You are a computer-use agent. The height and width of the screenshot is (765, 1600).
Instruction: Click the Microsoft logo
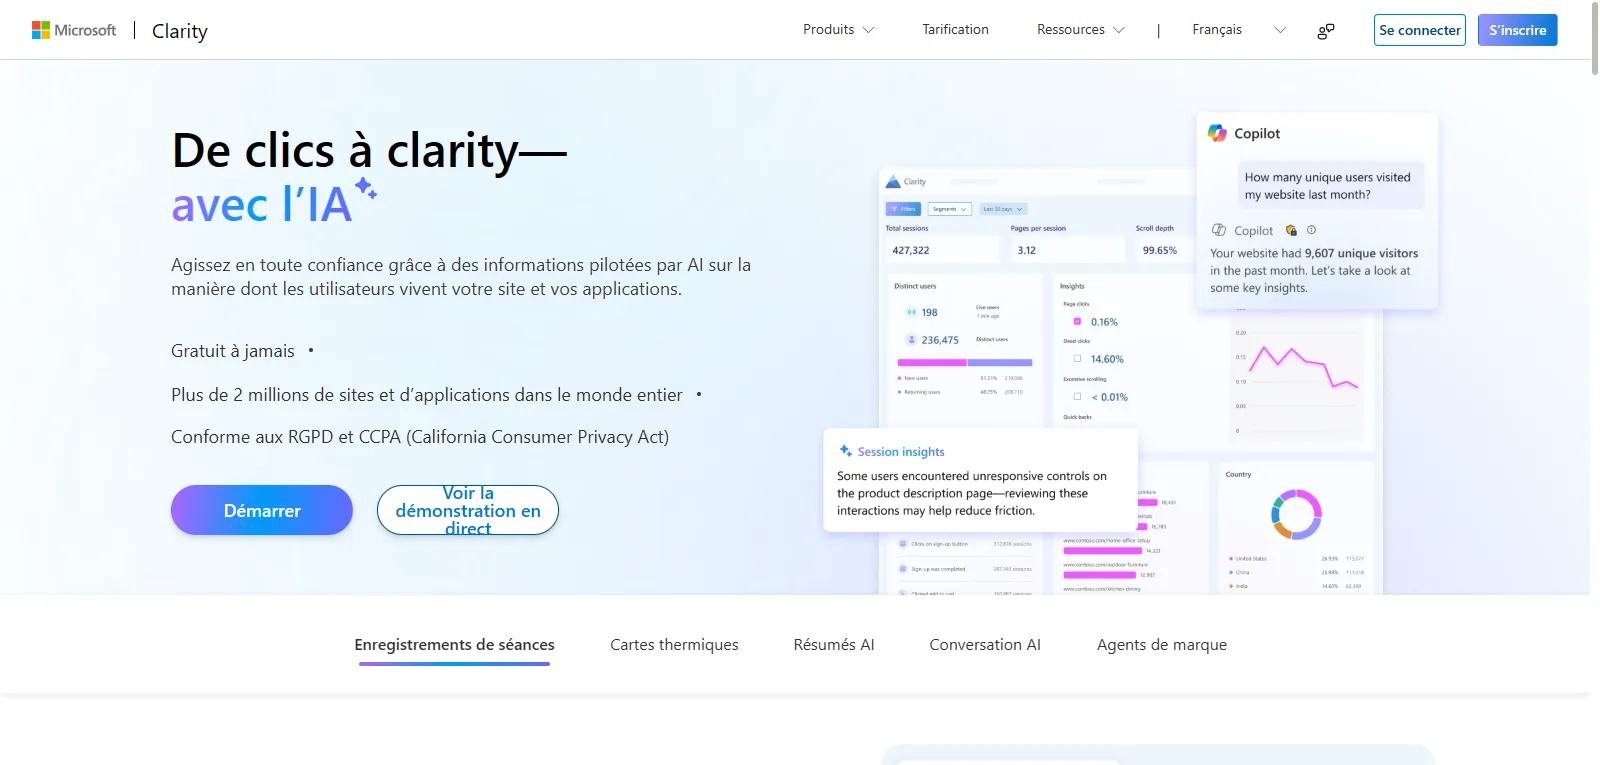point(74,30)
